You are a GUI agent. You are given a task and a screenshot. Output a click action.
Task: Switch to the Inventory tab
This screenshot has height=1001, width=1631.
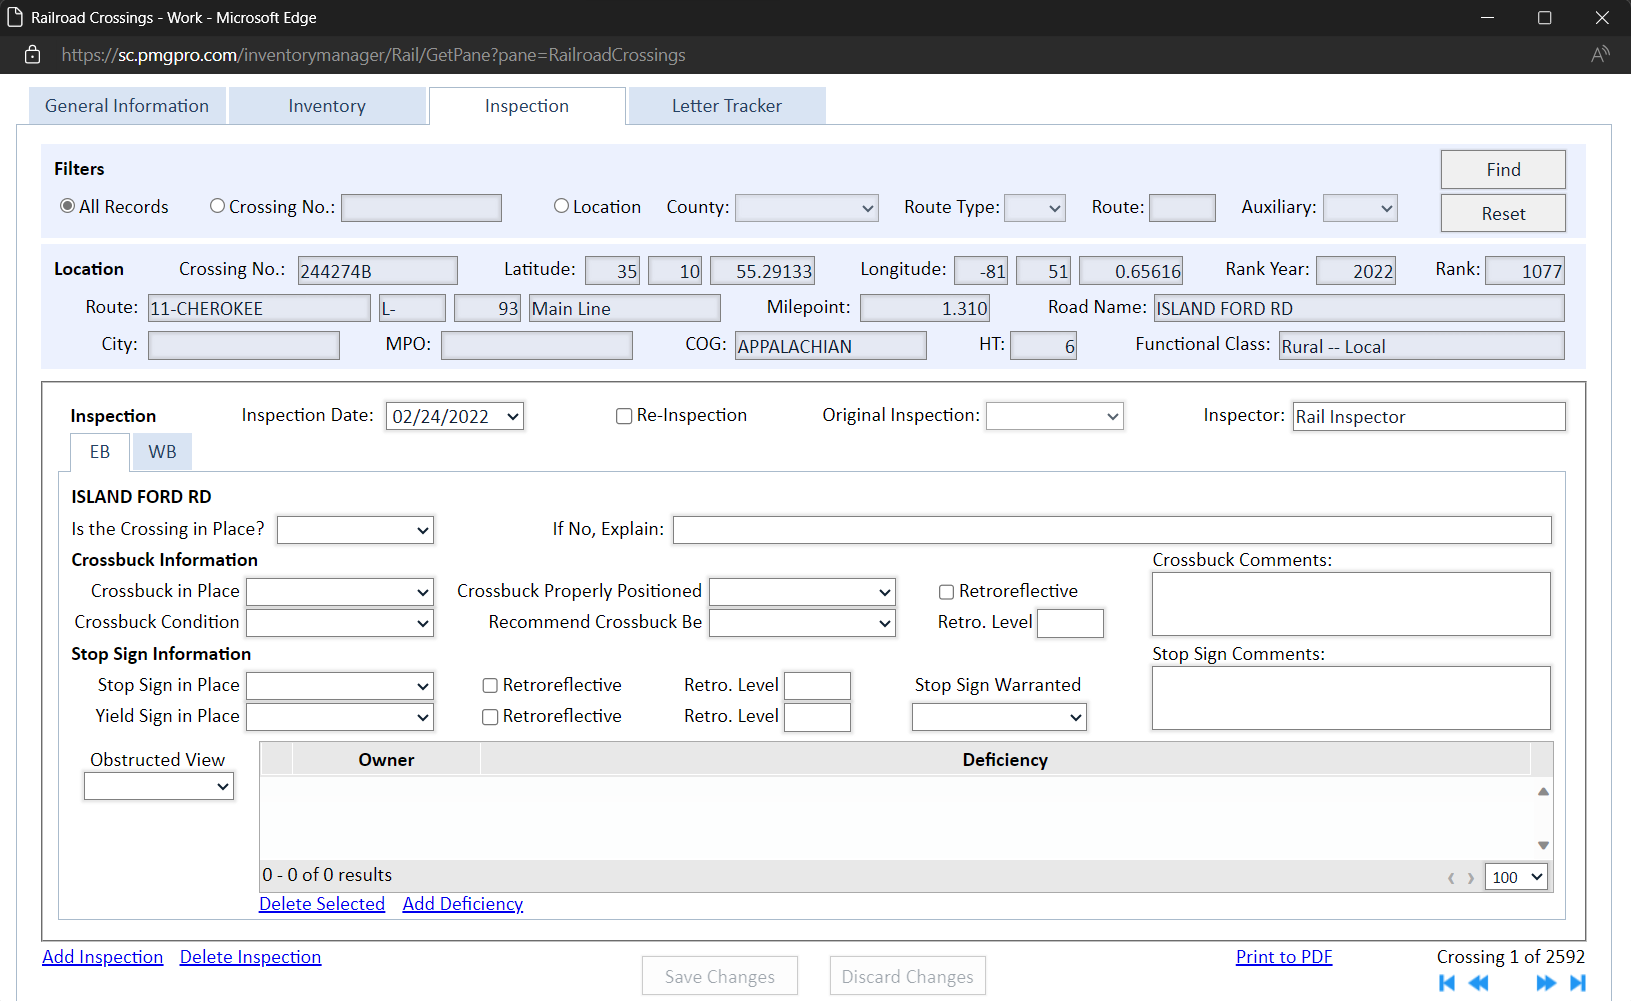(x=327, y=106)
